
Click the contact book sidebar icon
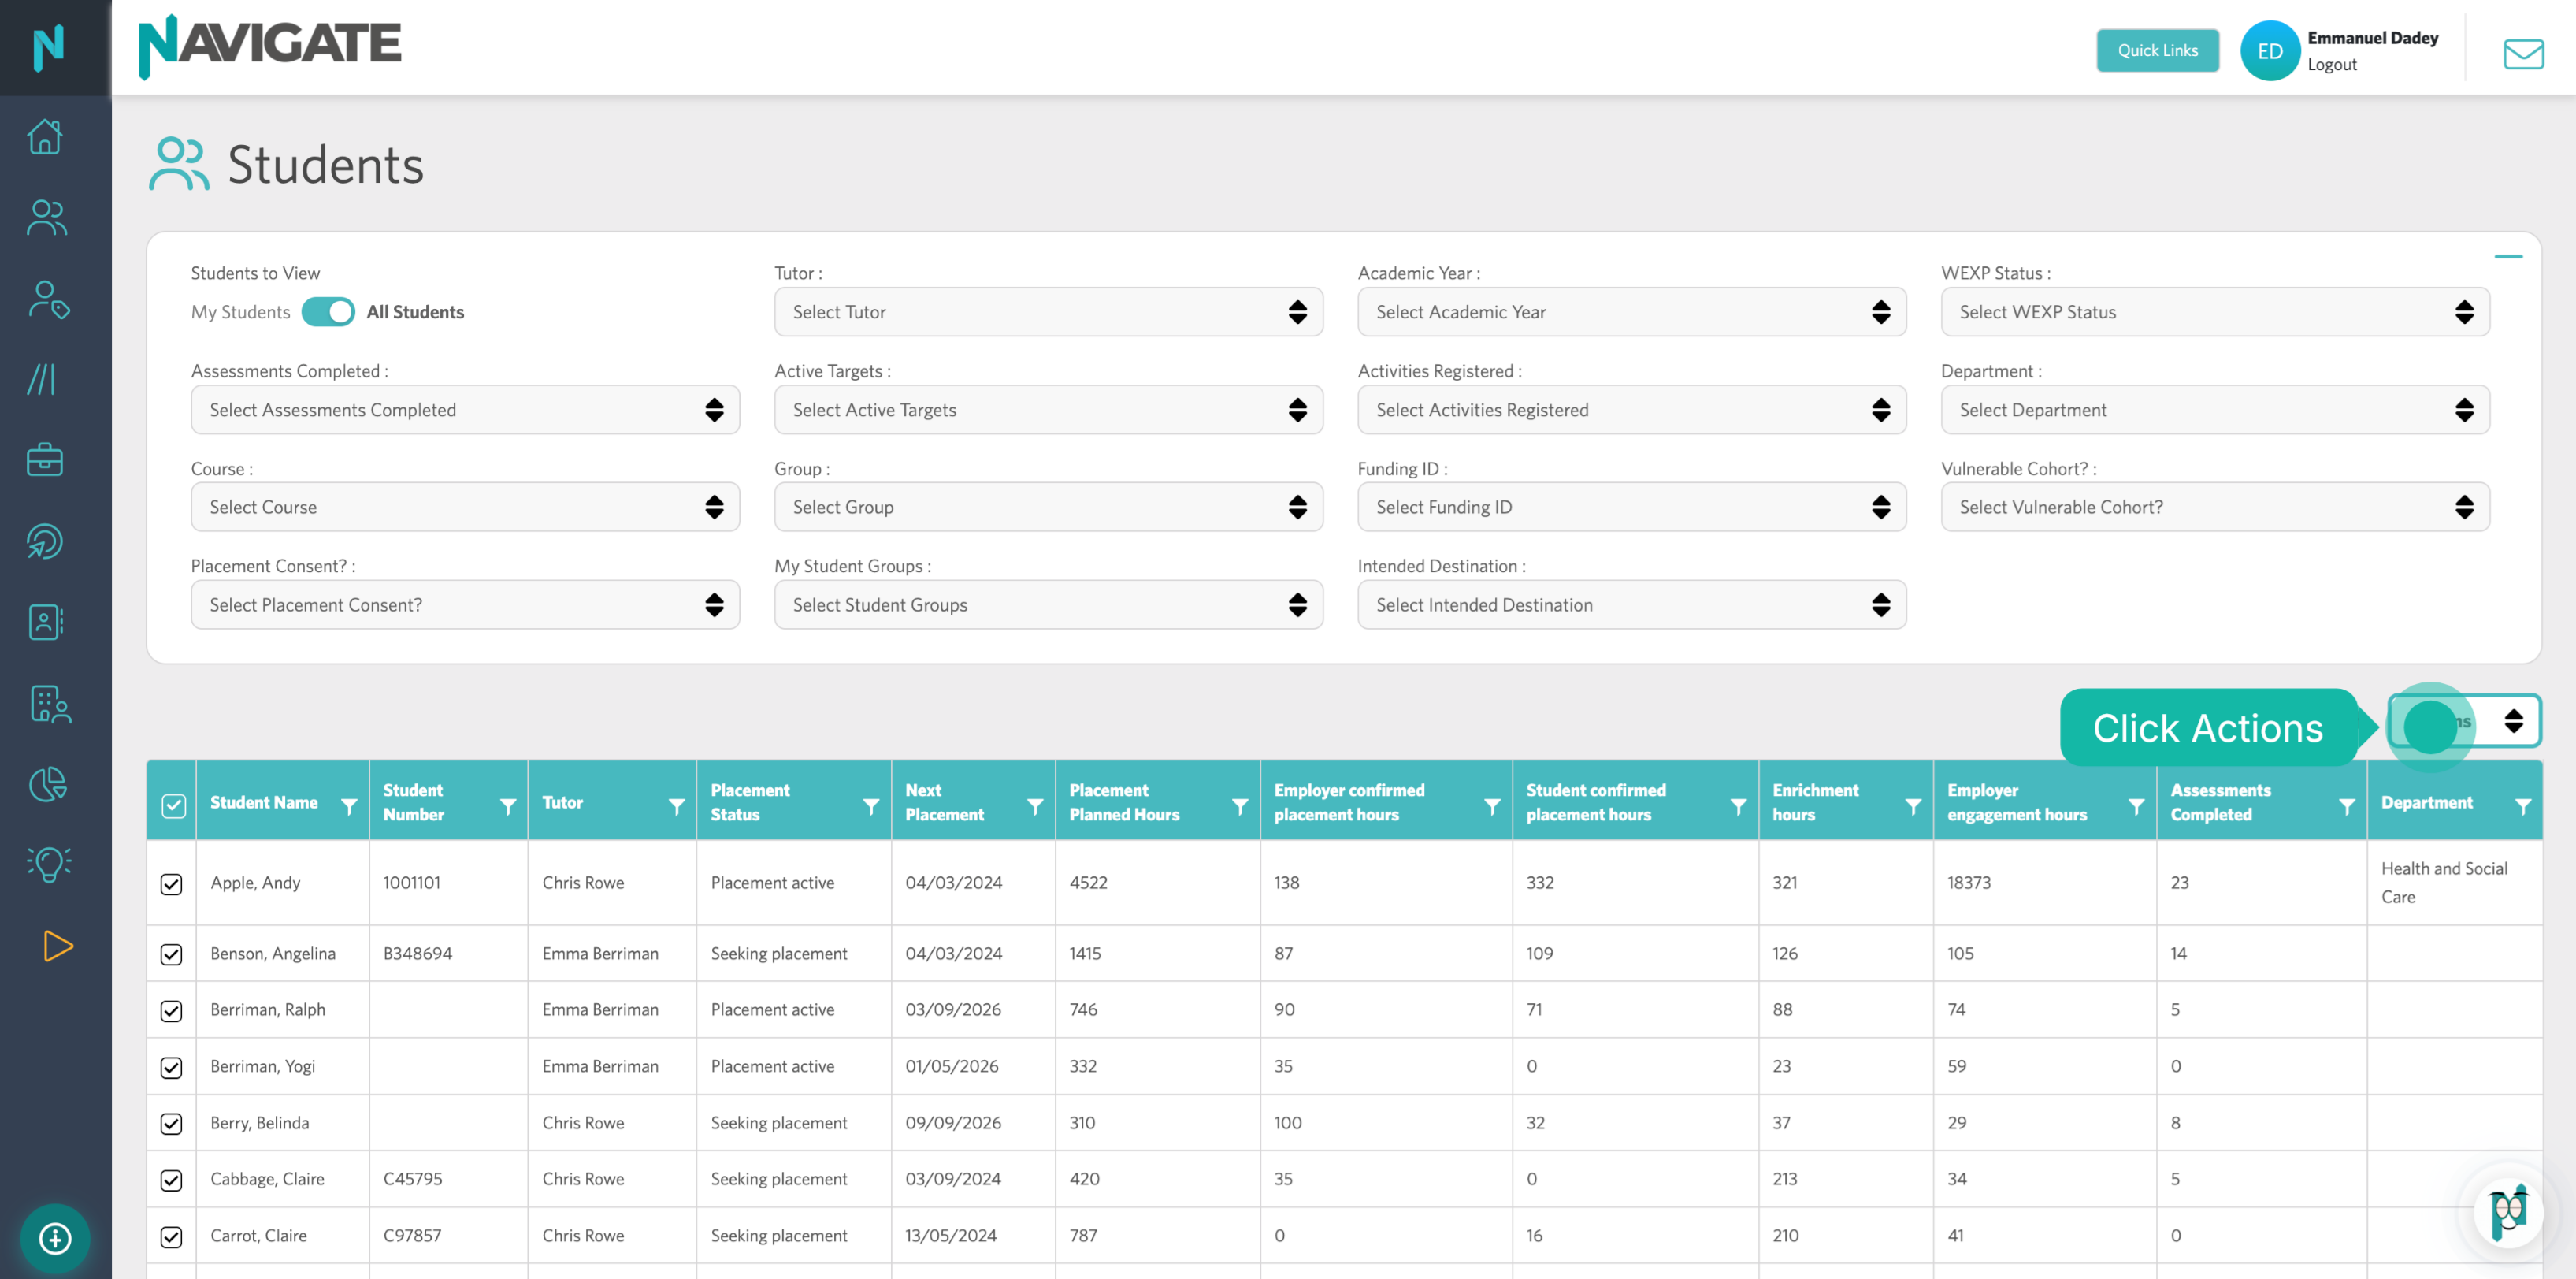tap(45, 622)
